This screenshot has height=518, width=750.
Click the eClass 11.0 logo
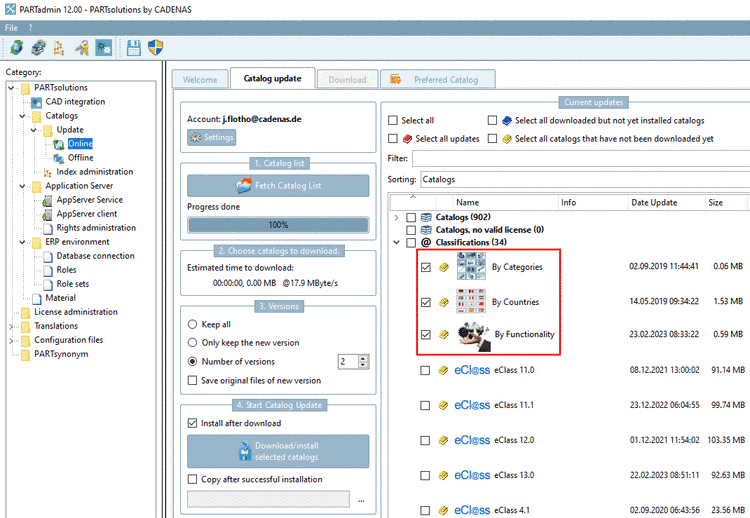pos(472,370)
